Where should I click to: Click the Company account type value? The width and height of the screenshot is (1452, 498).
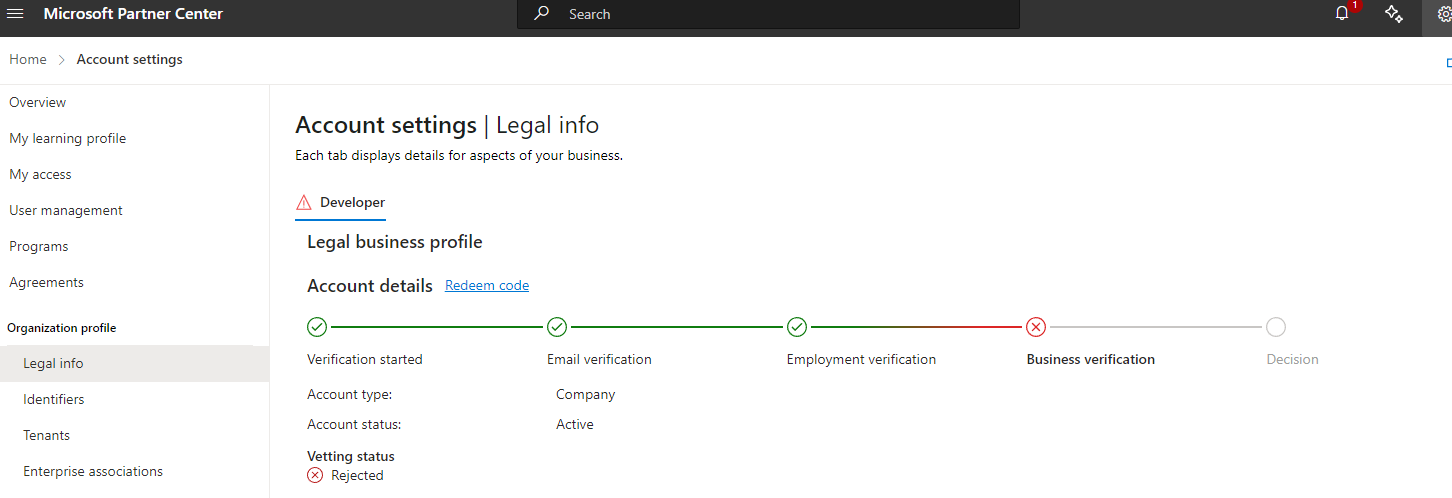586,394
